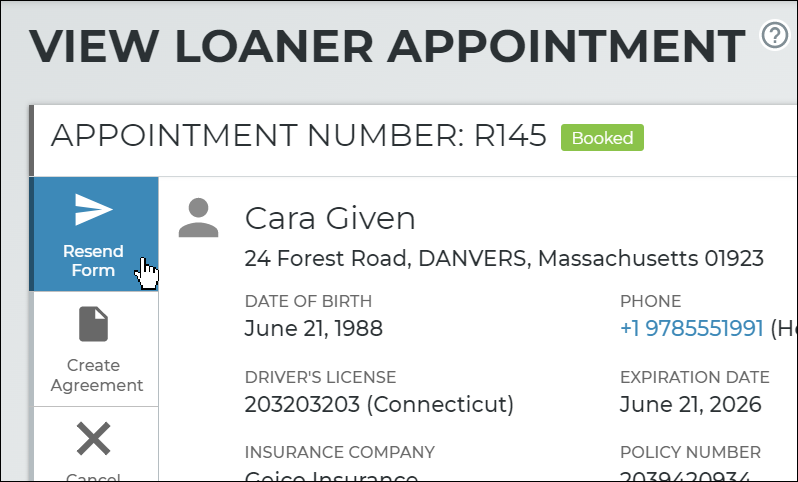The width and height of the screenshot is (798, 482).
Task: Click the expiration date June 21, 2026
Action: point(690,404)
